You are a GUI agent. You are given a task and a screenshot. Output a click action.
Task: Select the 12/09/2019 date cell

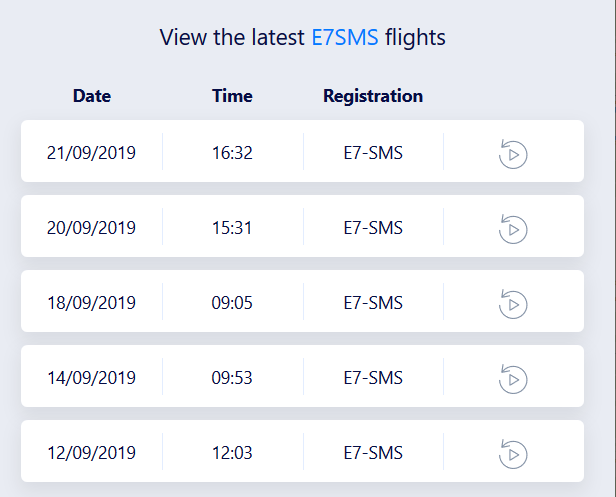[92, 453]
